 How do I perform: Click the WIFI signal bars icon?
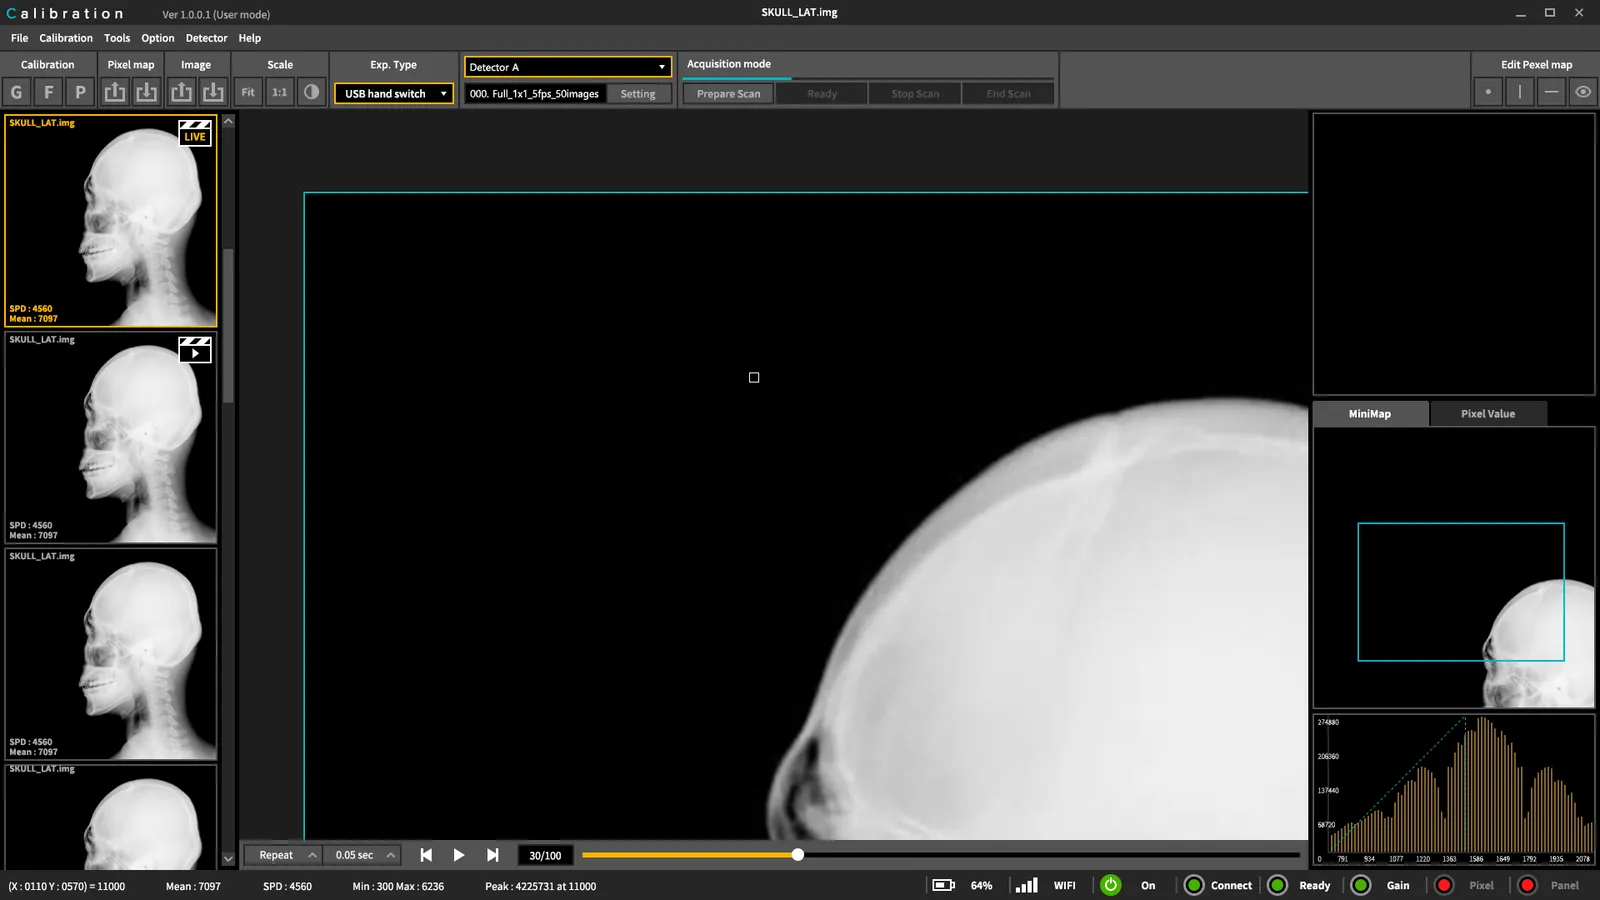[1026, 885]
